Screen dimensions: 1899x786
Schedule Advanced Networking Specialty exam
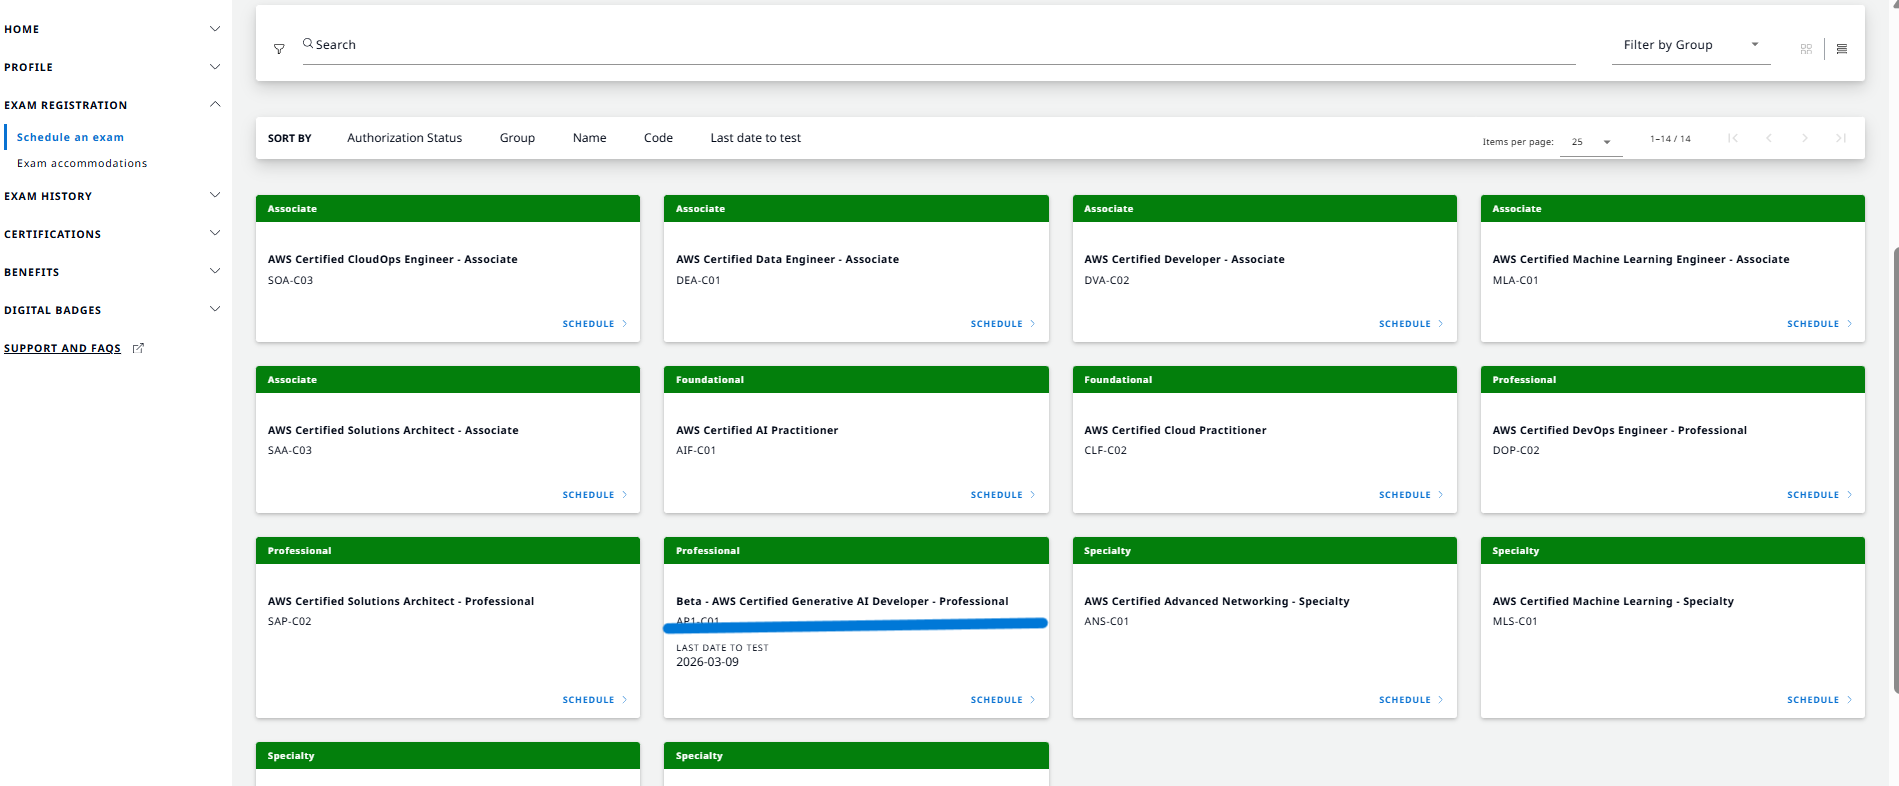tap(1411, 700)
